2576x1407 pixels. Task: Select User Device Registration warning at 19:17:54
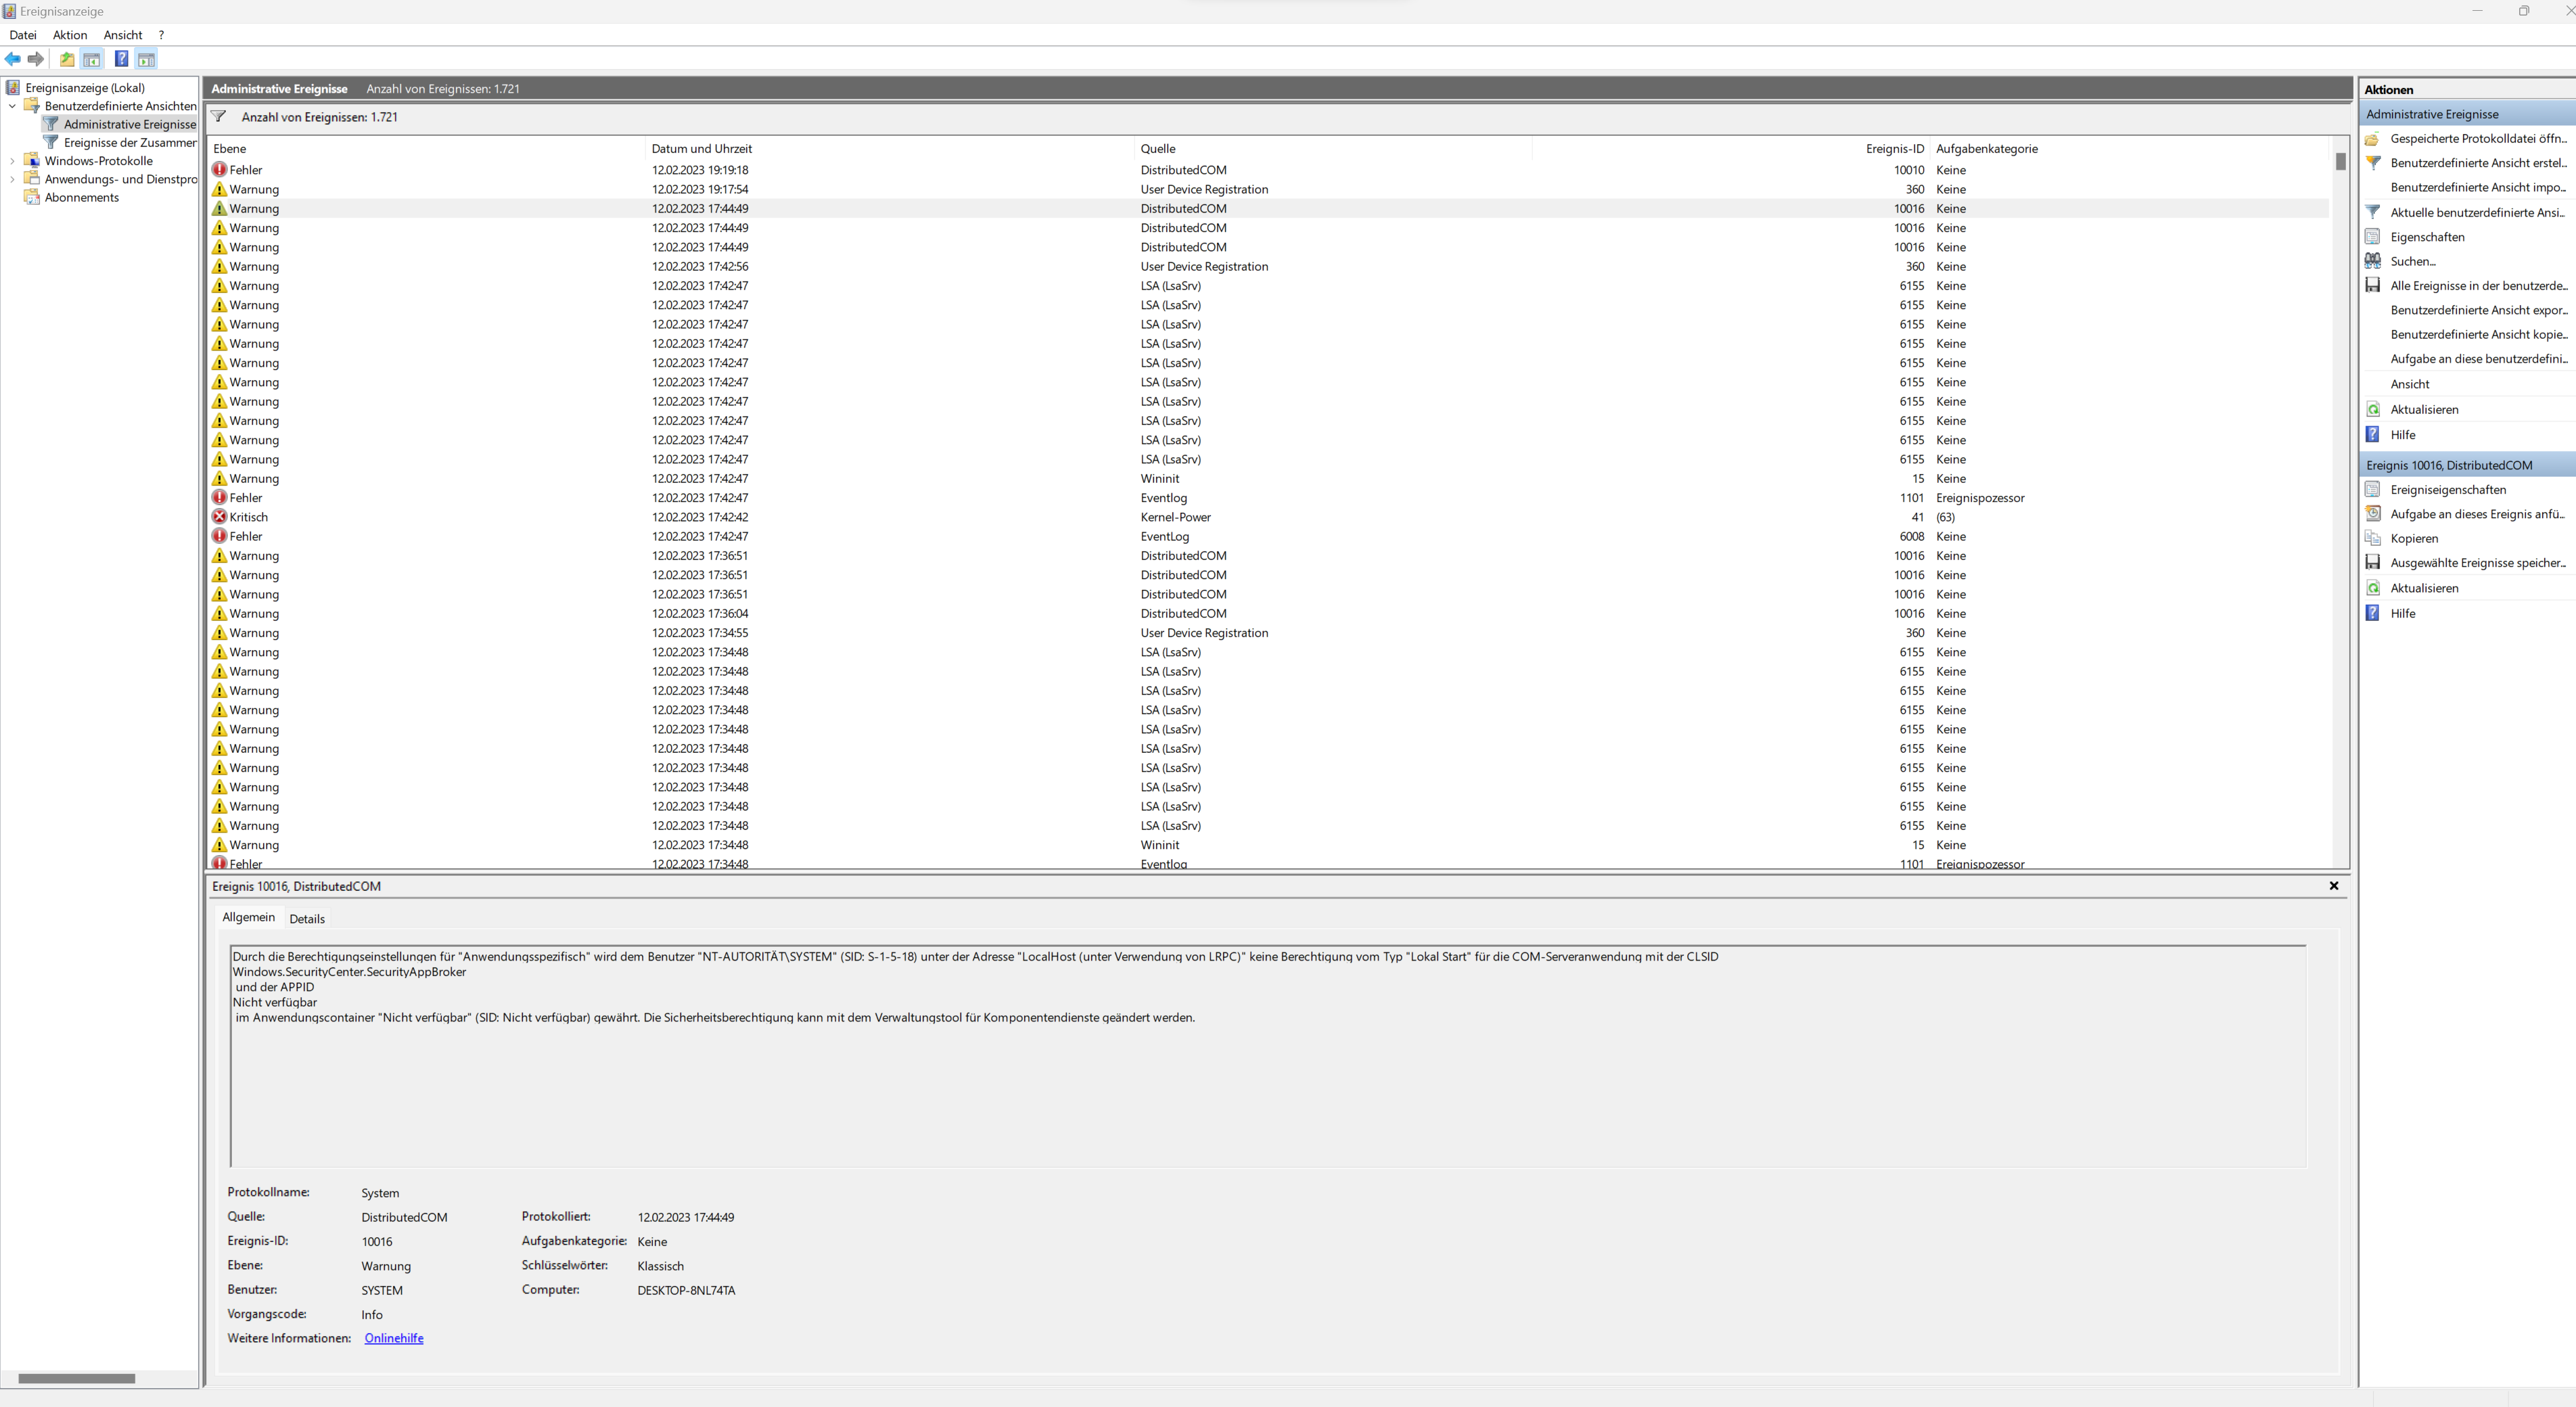[1268, 189]
